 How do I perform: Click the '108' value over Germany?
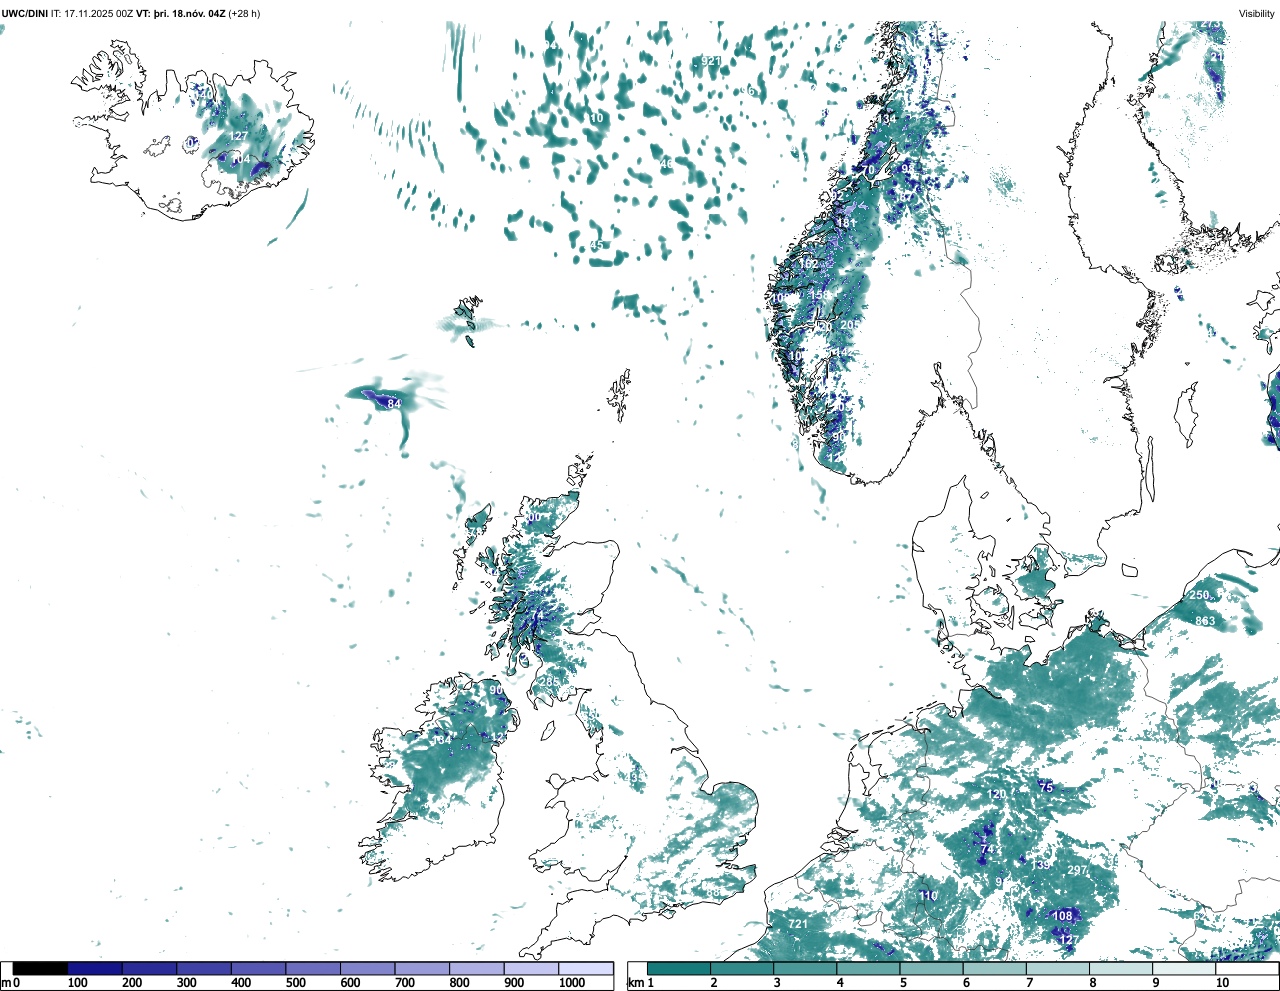point(1062,916)
